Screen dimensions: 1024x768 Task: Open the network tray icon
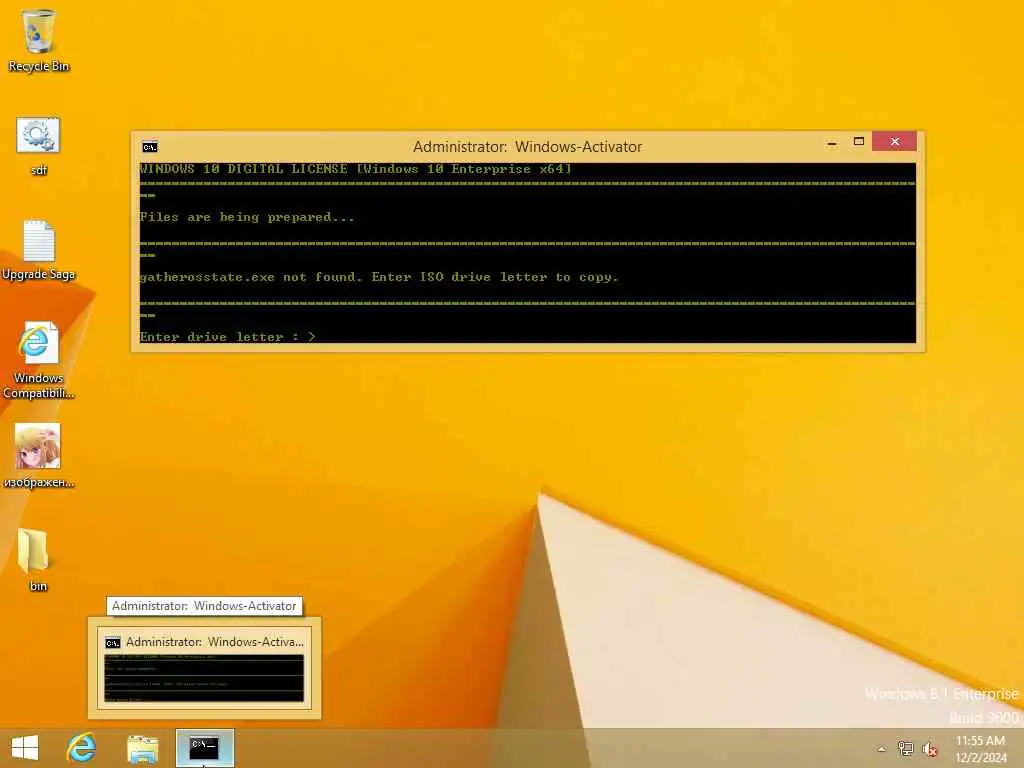tap(905, 748)
